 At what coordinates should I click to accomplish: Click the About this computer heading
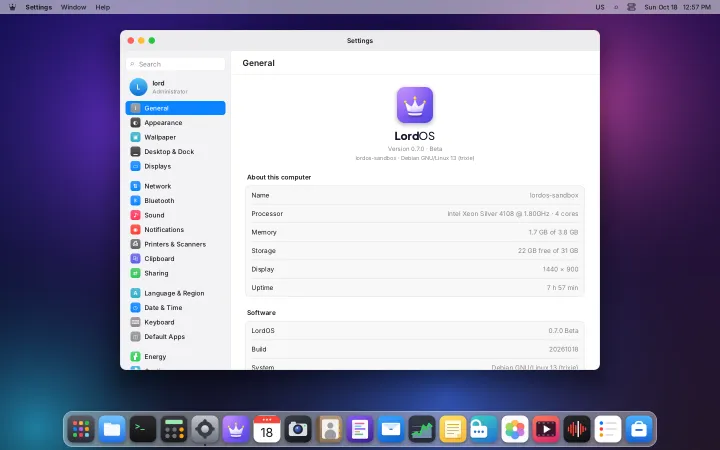coord(279,177)
